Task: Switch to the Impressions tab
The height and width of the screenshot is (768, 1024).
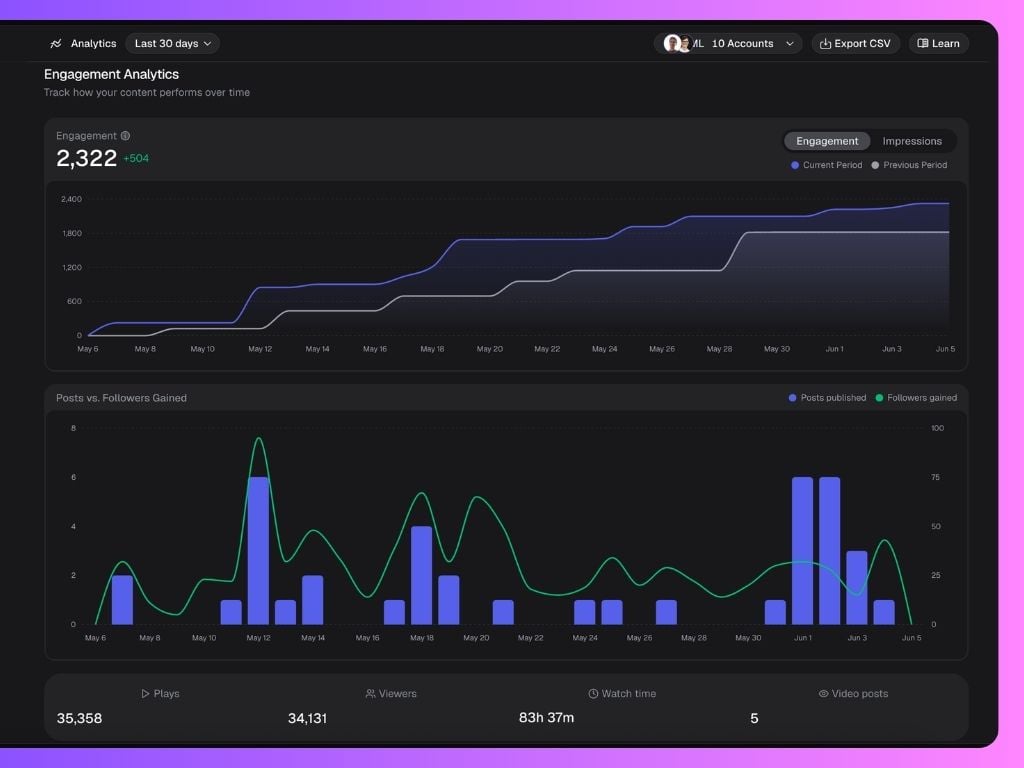Action: pos(912,141)
